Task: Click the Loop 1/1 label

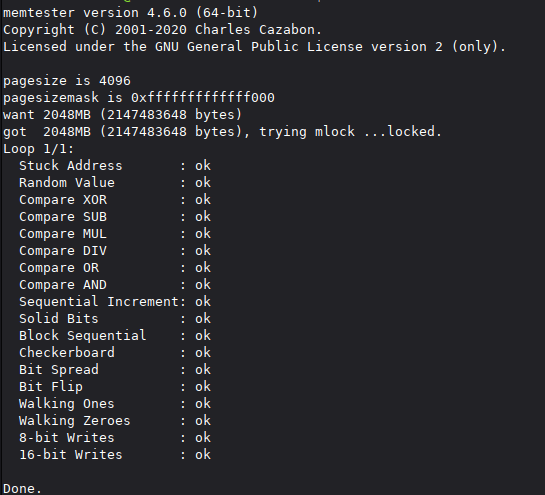Action: click(39, 149)
